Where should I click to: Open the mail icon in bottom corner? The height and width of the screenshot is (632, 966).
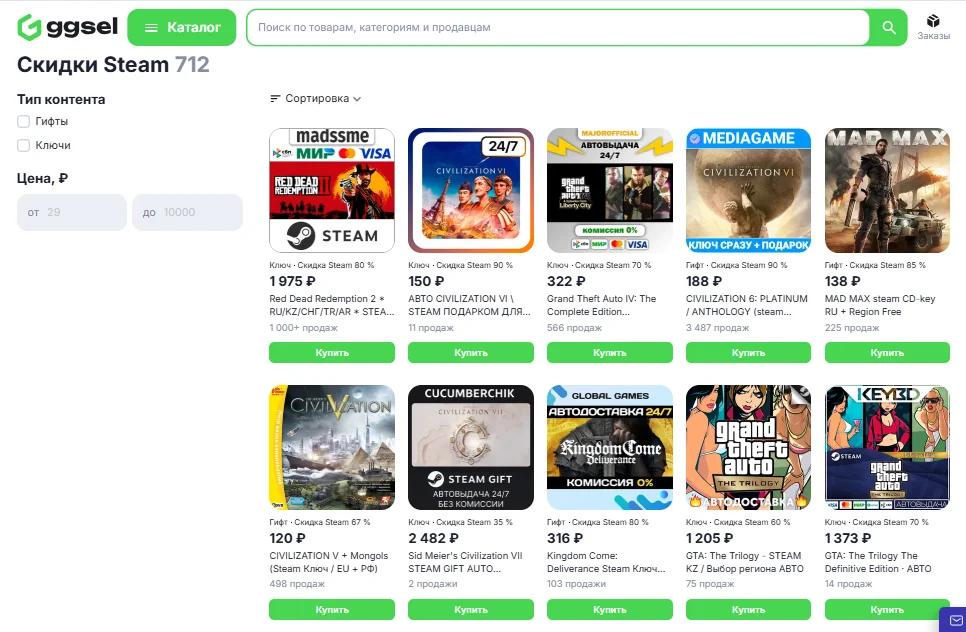[x=951, y=618]
